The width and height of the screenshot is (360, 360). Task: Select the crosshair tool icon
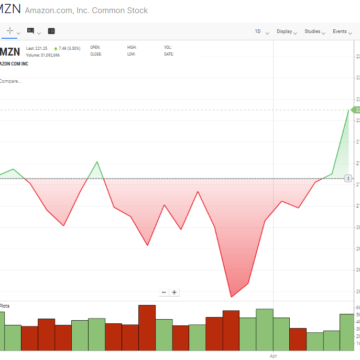[x=10, y=31]
